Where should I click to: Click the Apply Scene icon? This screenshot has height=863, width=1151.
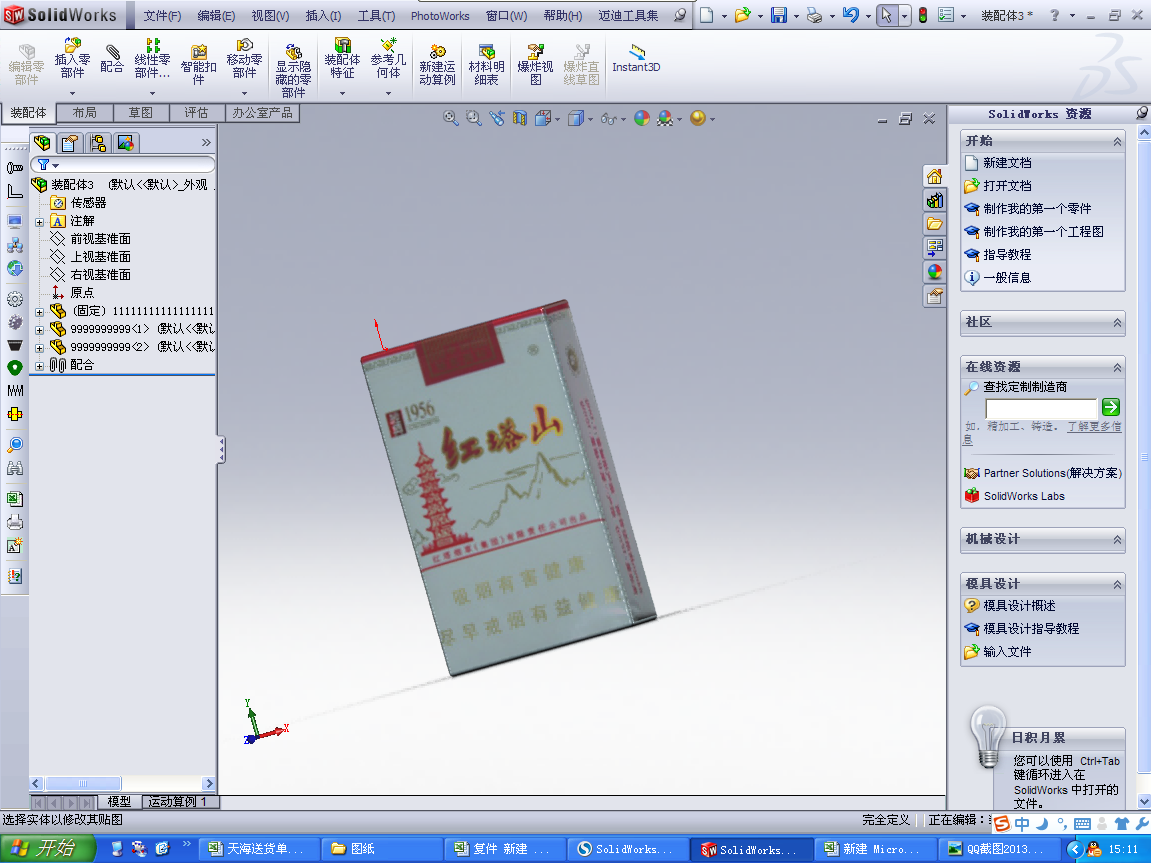665,118
